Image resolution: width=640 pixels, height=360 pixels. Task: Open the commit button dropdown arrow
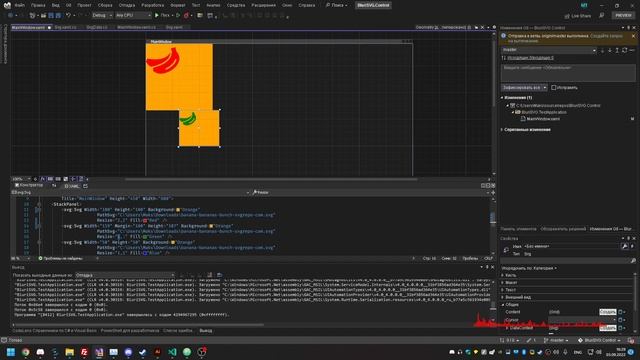pos(544,87)
